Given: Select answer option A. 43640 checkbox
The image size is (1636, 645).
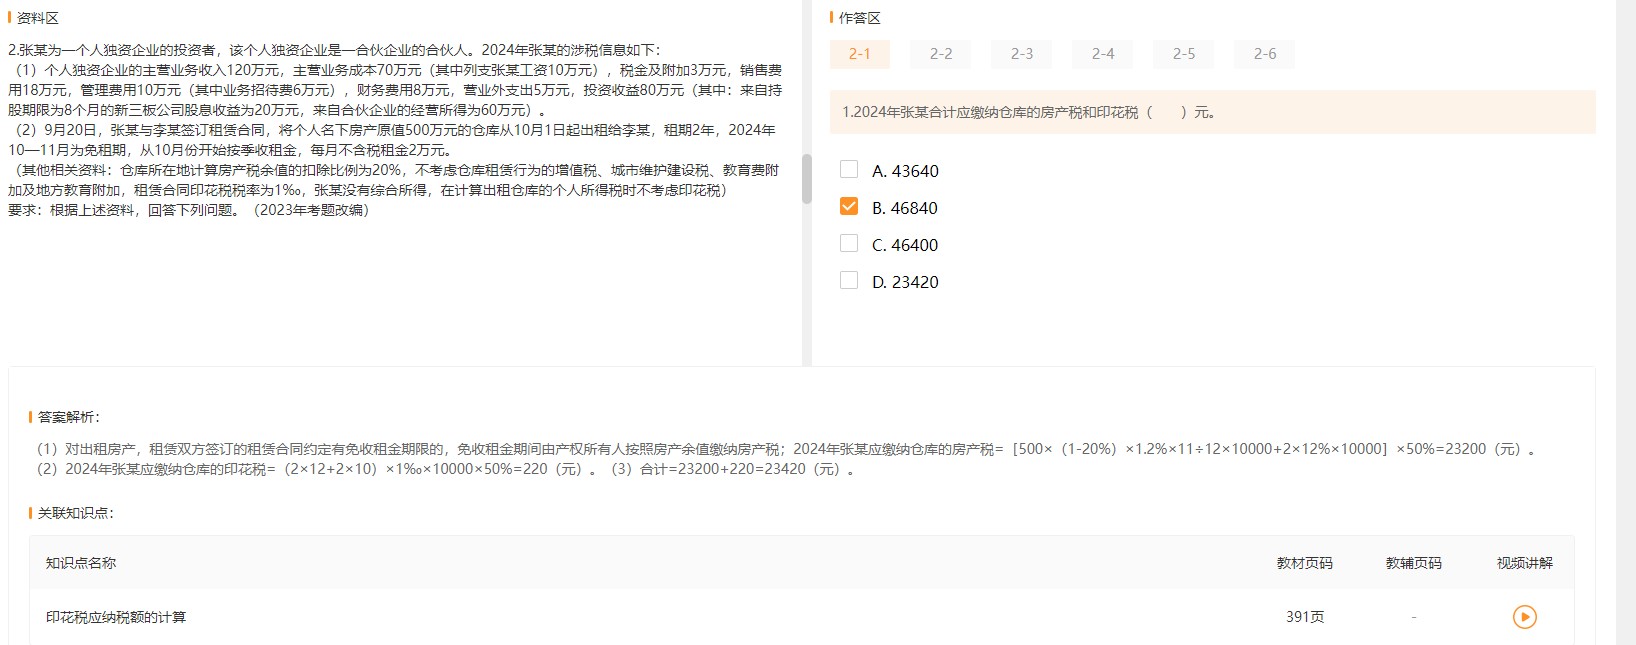Looking at the screenshot, I should tap(849, 170).
